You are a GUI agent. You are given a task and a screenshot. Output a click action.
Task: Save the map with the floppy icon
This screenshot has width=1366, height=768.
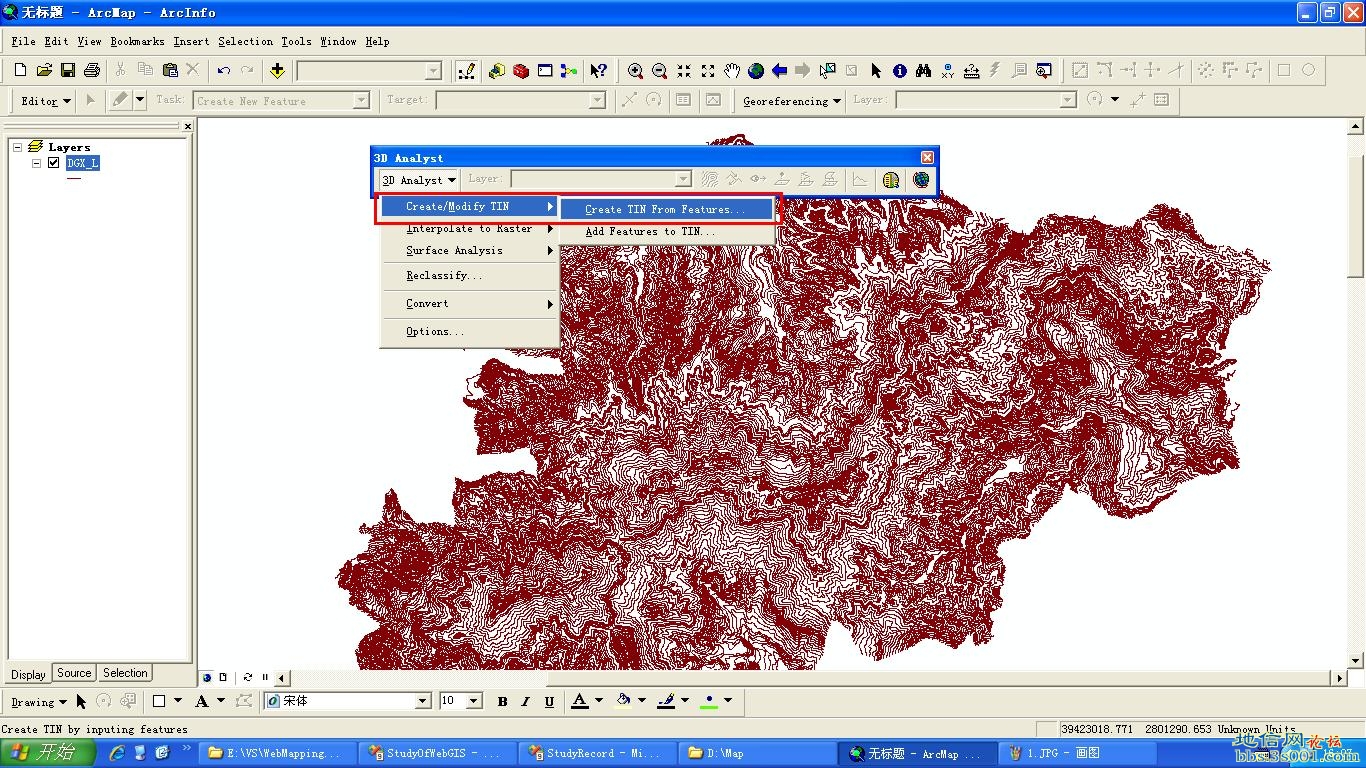tap(68, 70)
